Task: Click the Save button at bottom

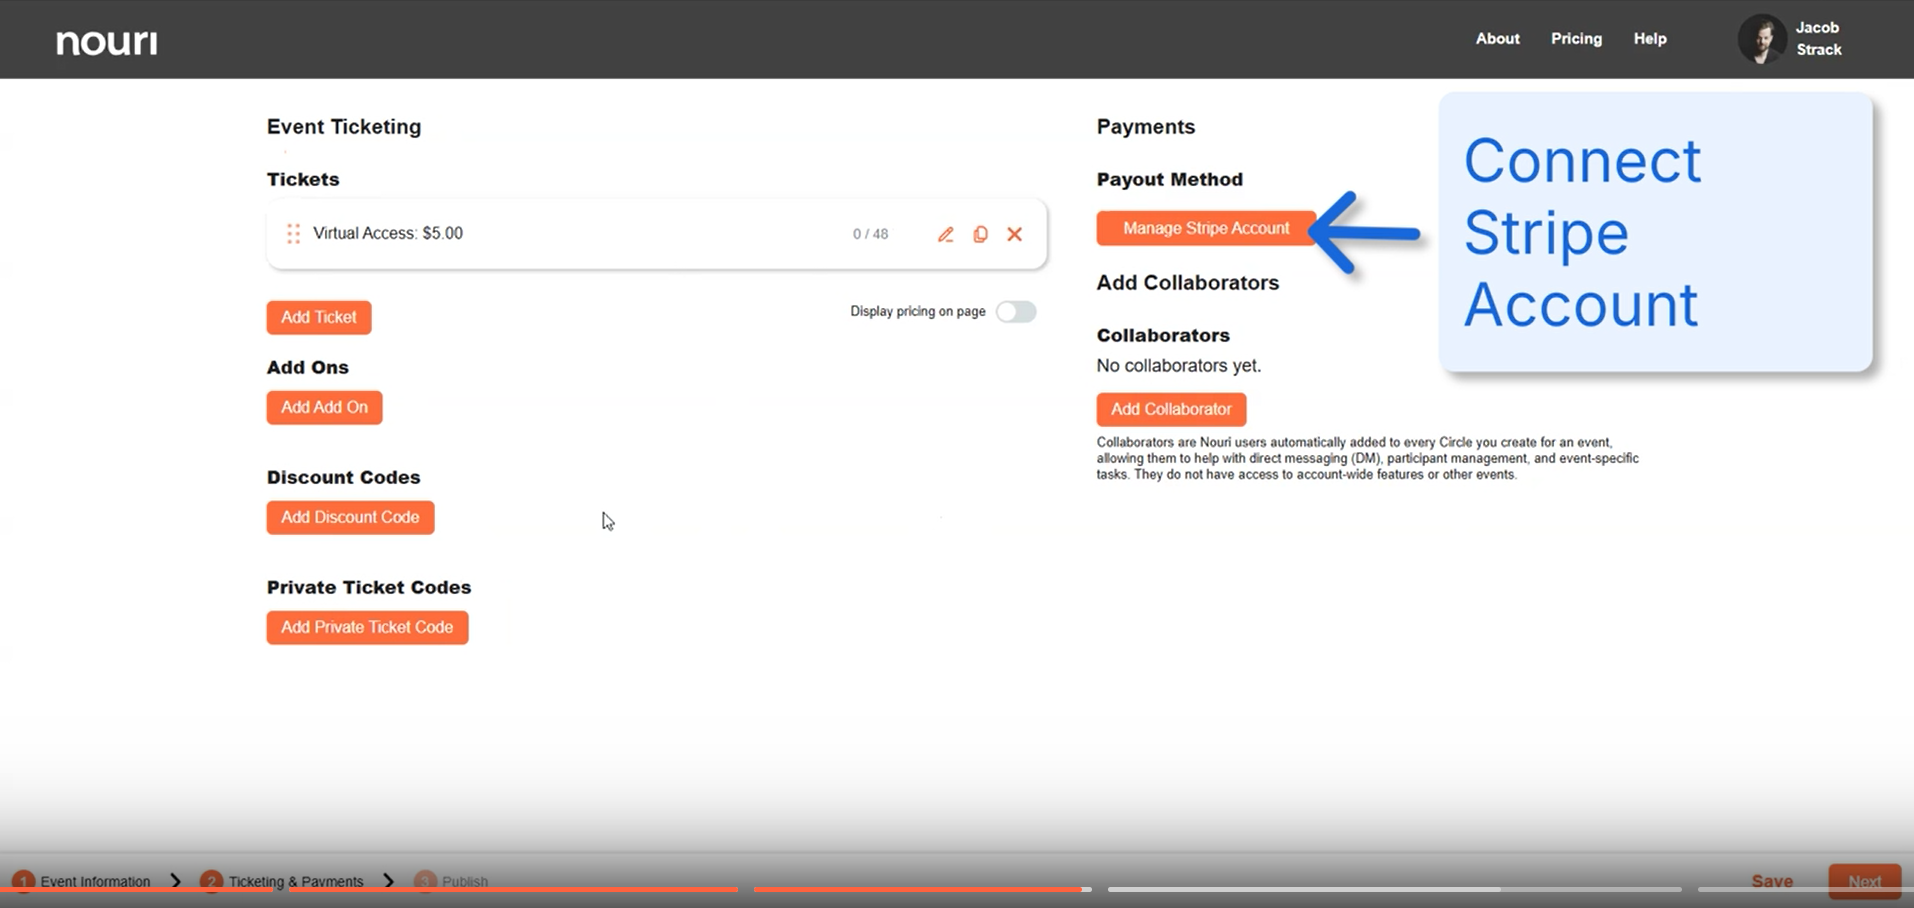Action: pyautogui.click(x=1771, y=881)
